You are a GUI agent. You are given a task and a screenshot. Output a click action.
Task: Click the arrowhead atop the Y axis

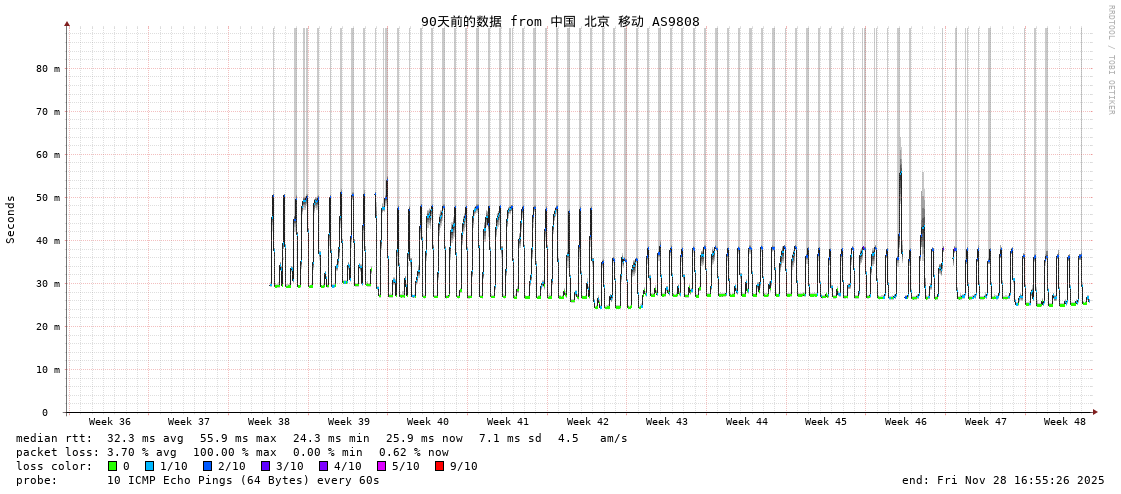click(x=67, y=23)
